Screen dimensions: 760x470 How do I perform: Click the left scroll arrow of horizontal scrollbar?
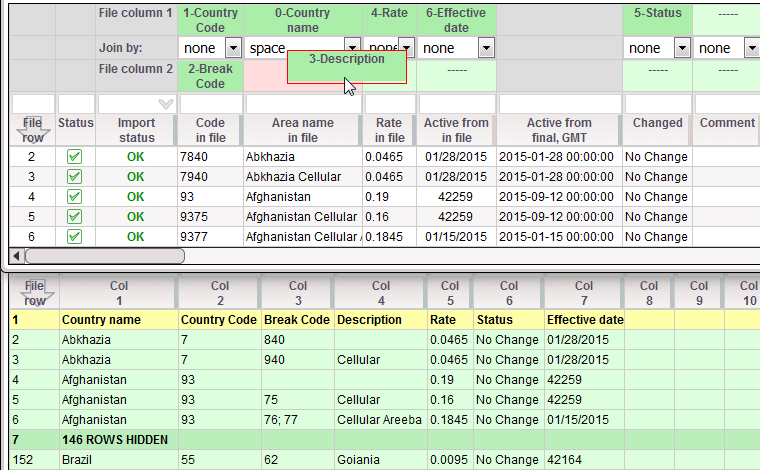point(16,256)
